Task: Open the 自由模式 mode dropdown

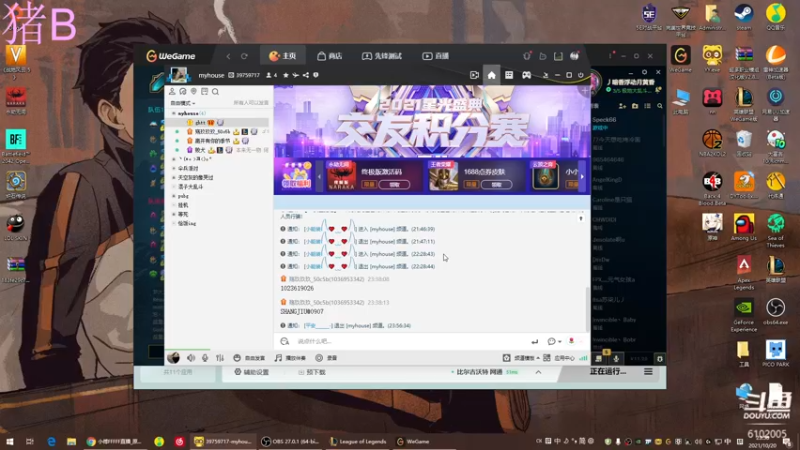Action: pyautogui.click(x=183, y=103)
